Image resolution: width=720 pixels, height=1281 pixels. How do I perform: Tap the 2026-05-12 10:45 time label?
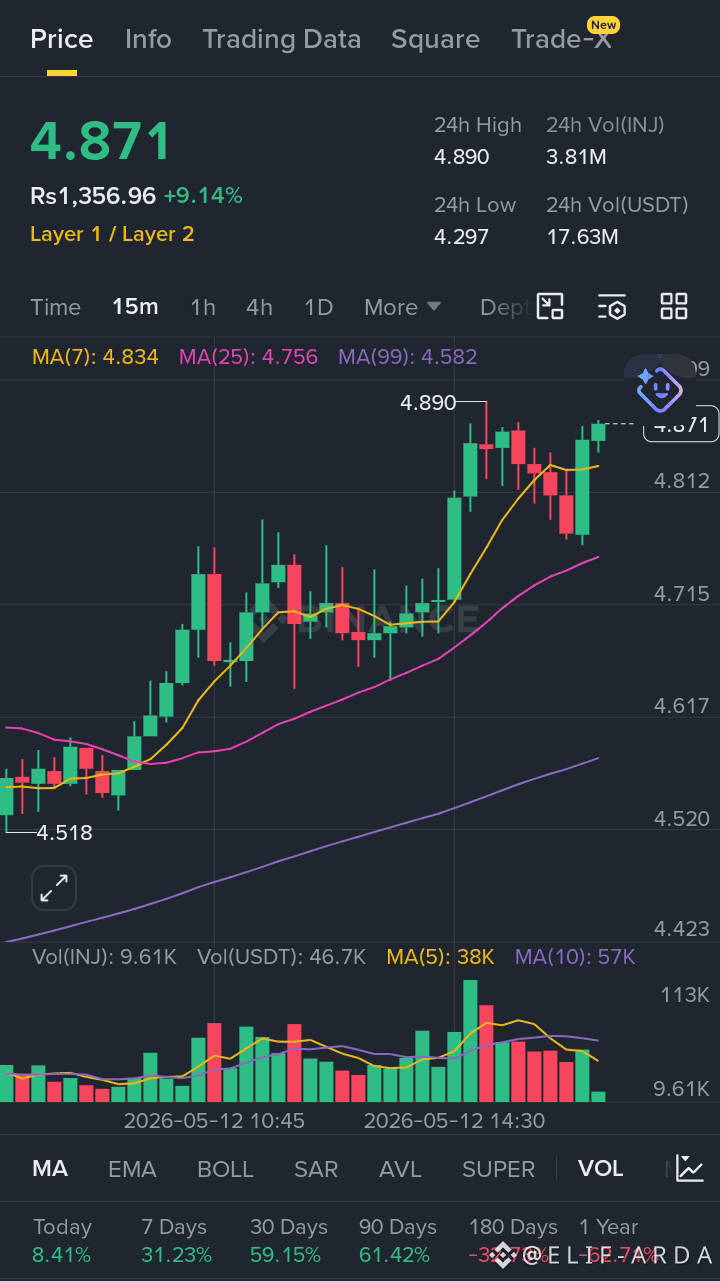(x=214, y=1121)
